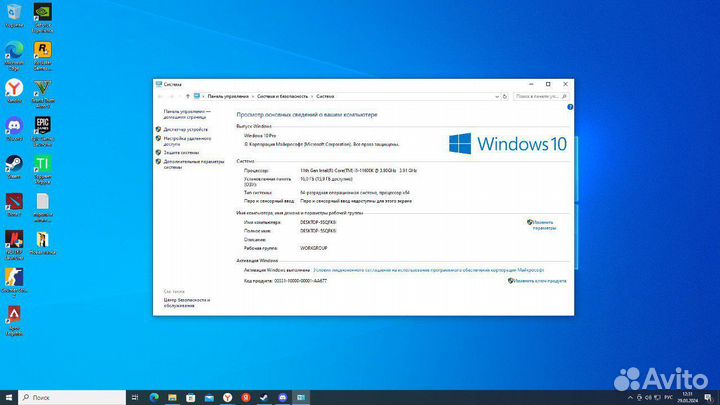The width and height of the screenshot is (720, 405).
Task: Open Steam from the taskbar
Action: coord(264,397)
